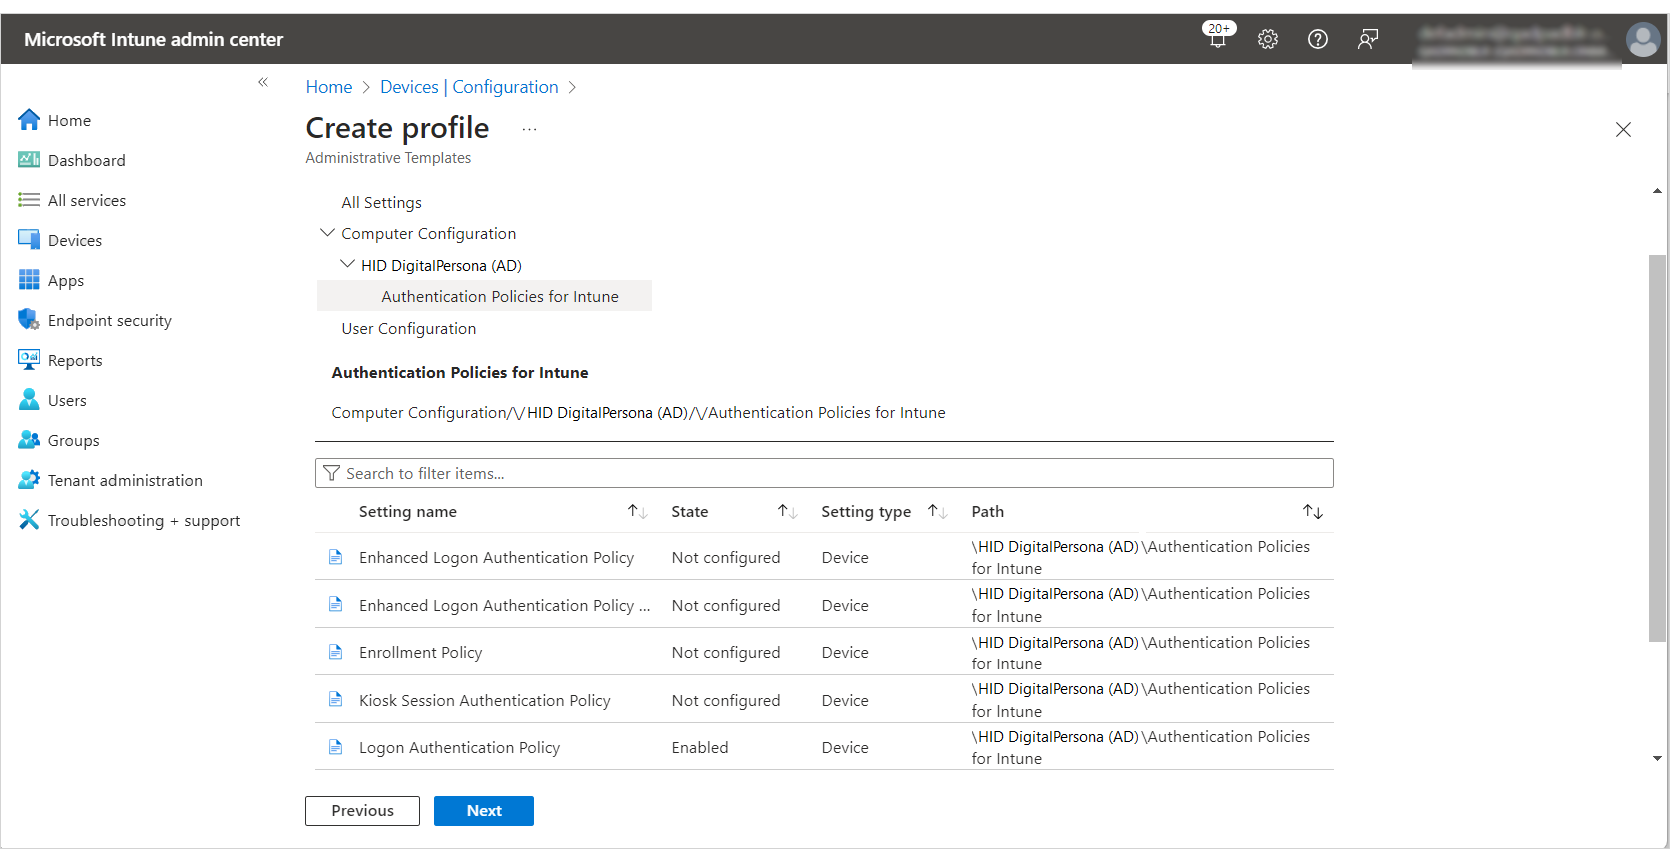
Task: Click the Next button
Action: (x=484, y=811)
